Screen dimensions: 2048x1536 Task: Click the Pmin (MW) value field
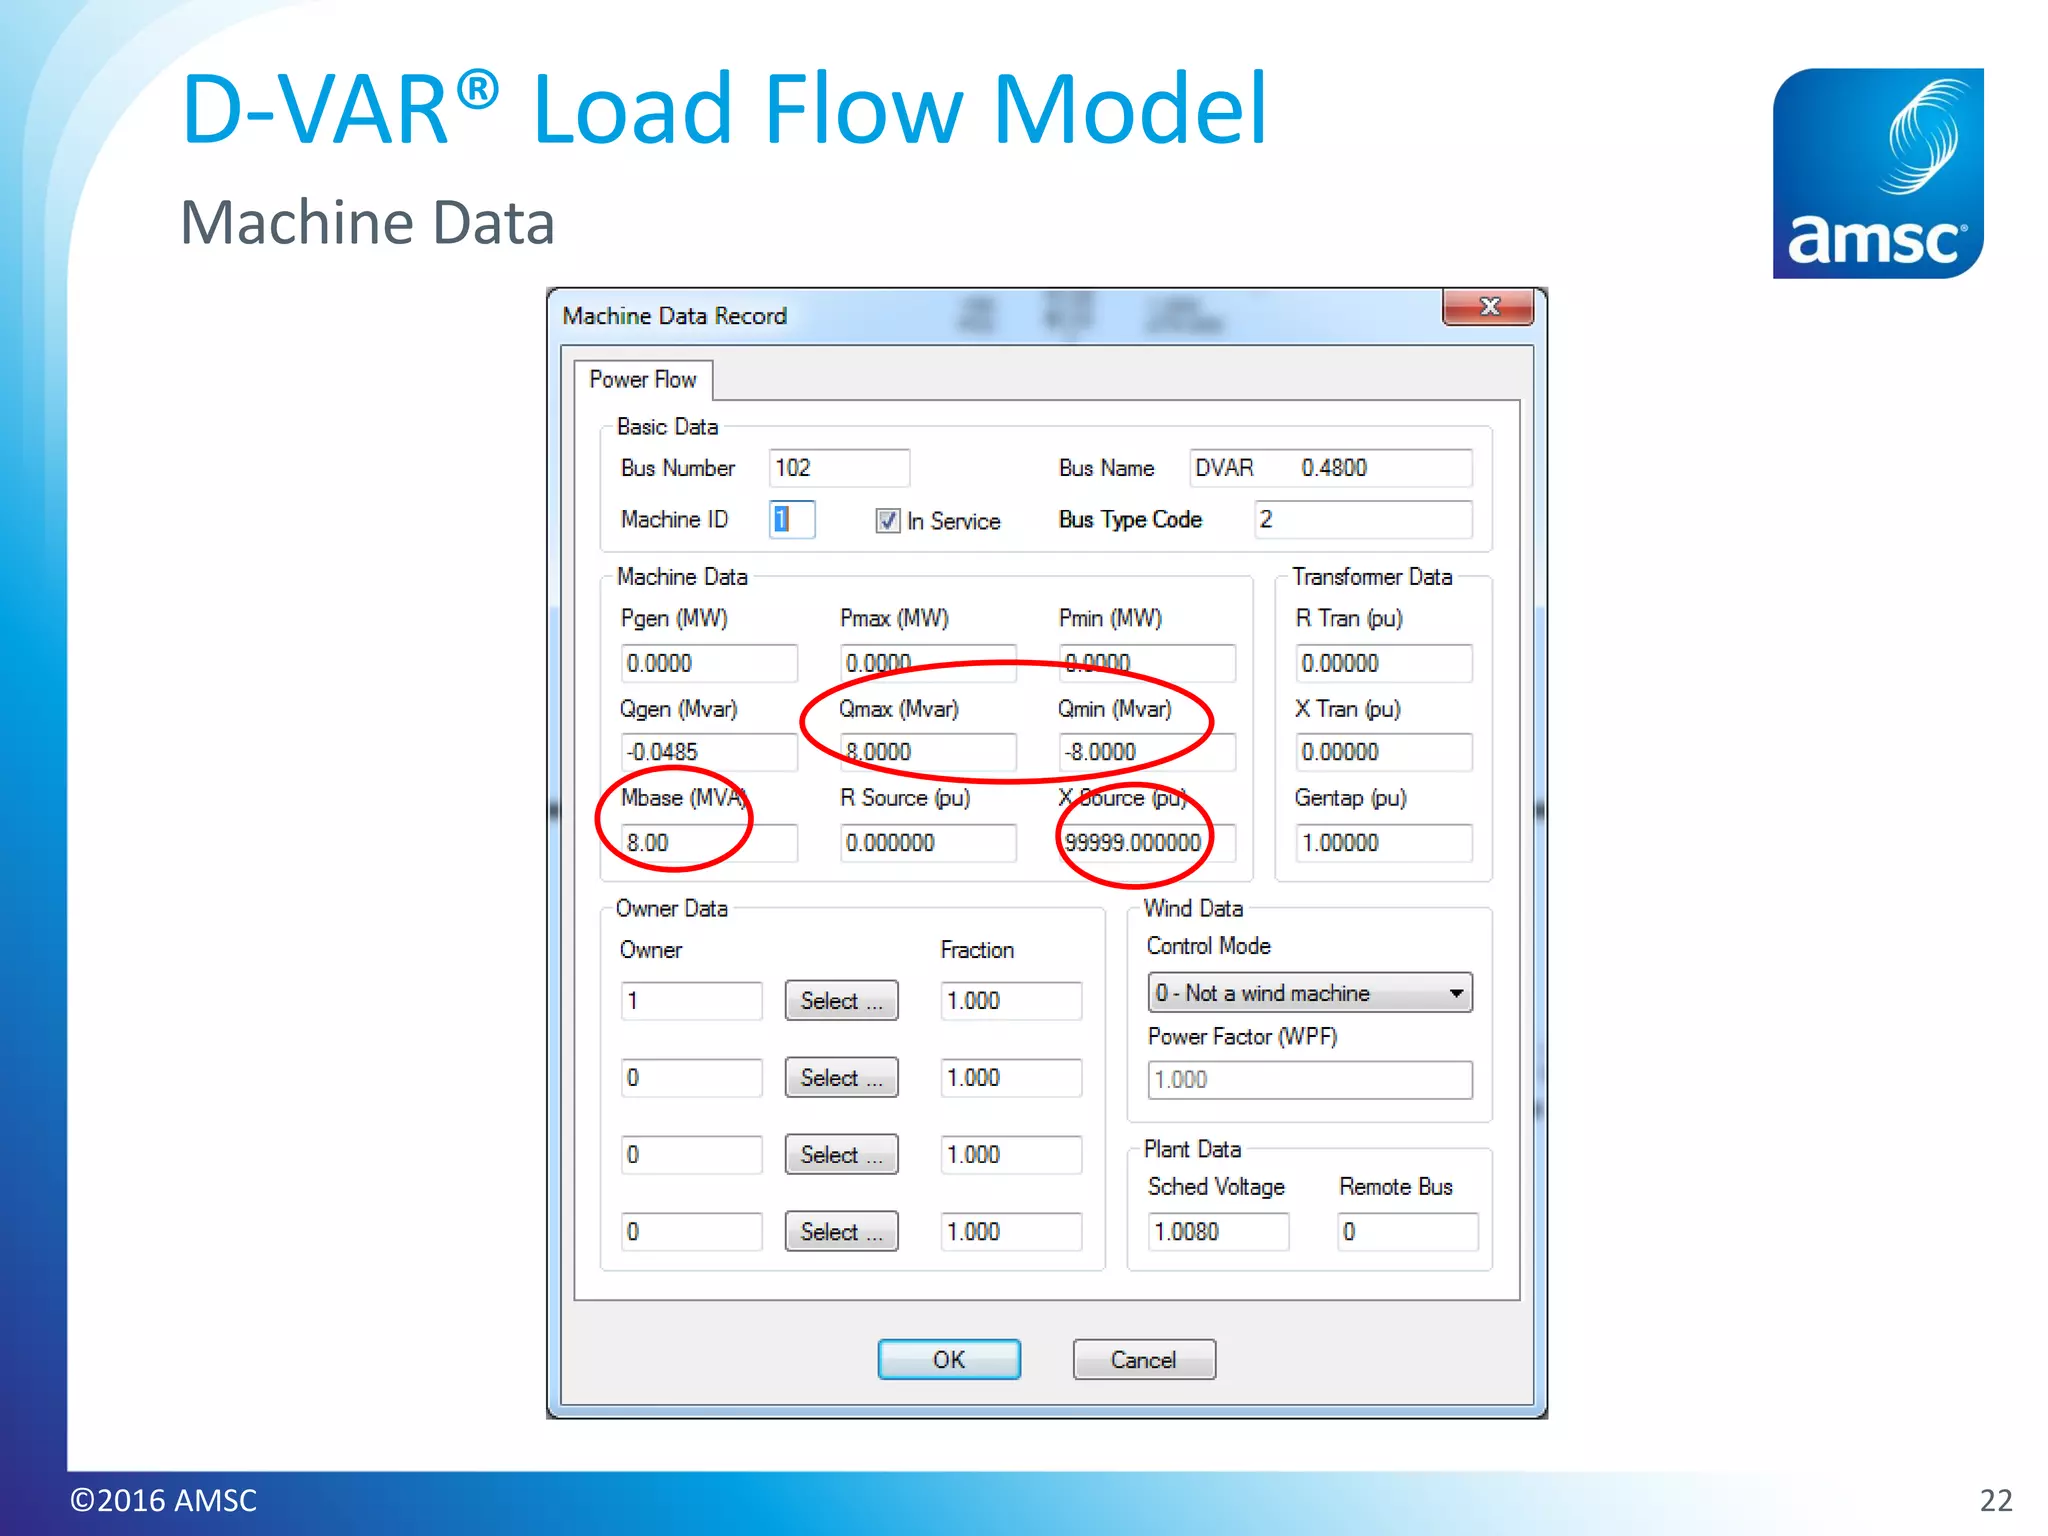1147,663
